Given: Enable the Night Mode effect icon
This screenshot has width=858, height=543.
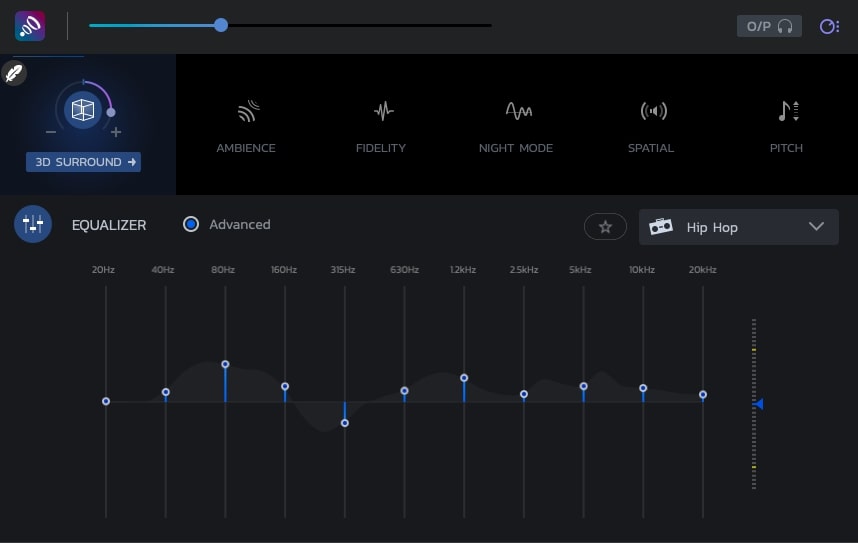Looking at the screenshot, I should coord(516,111).
